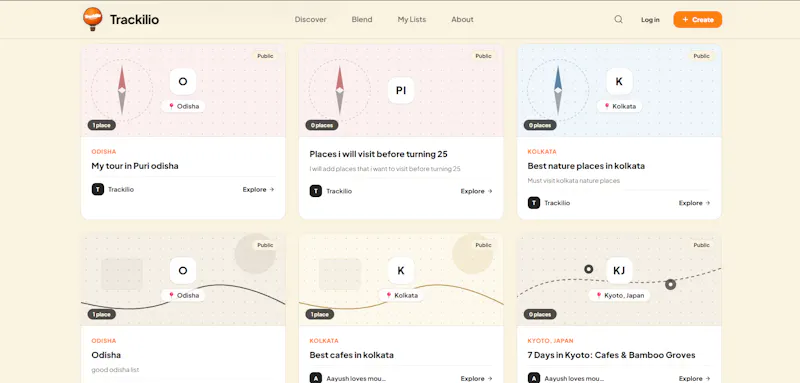Explore the My tour in Puri odisha list
This screenshot has height=383, width=800.
(258, 189)
